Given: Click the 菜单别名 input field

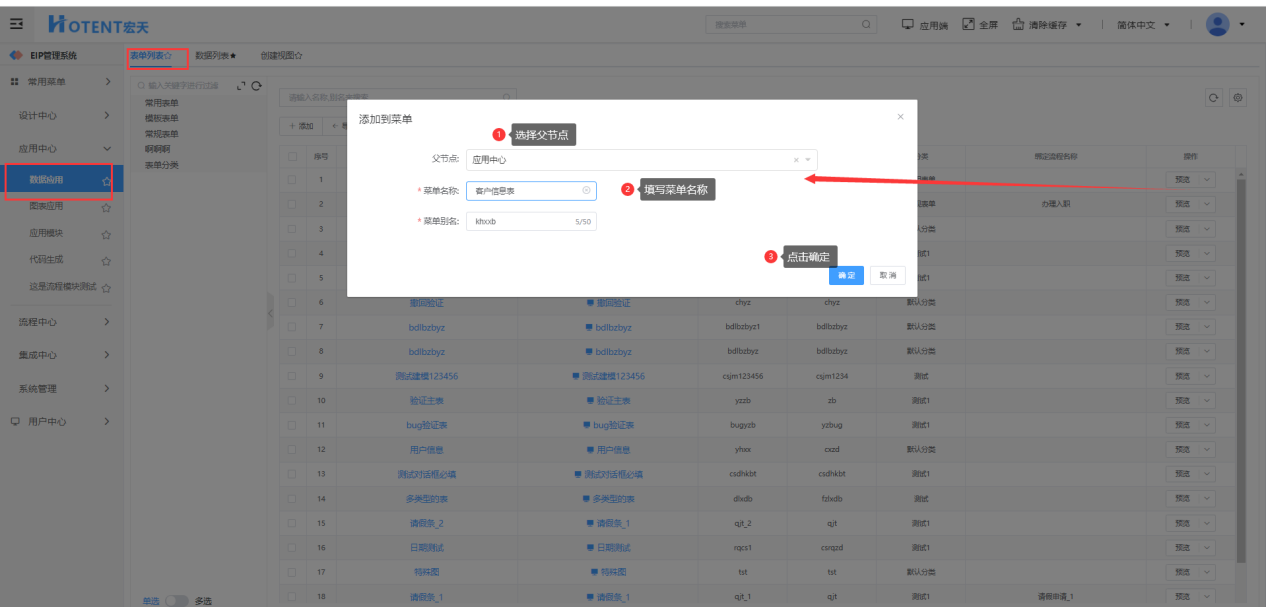Looking at the screenshot, I should point(520,221).
